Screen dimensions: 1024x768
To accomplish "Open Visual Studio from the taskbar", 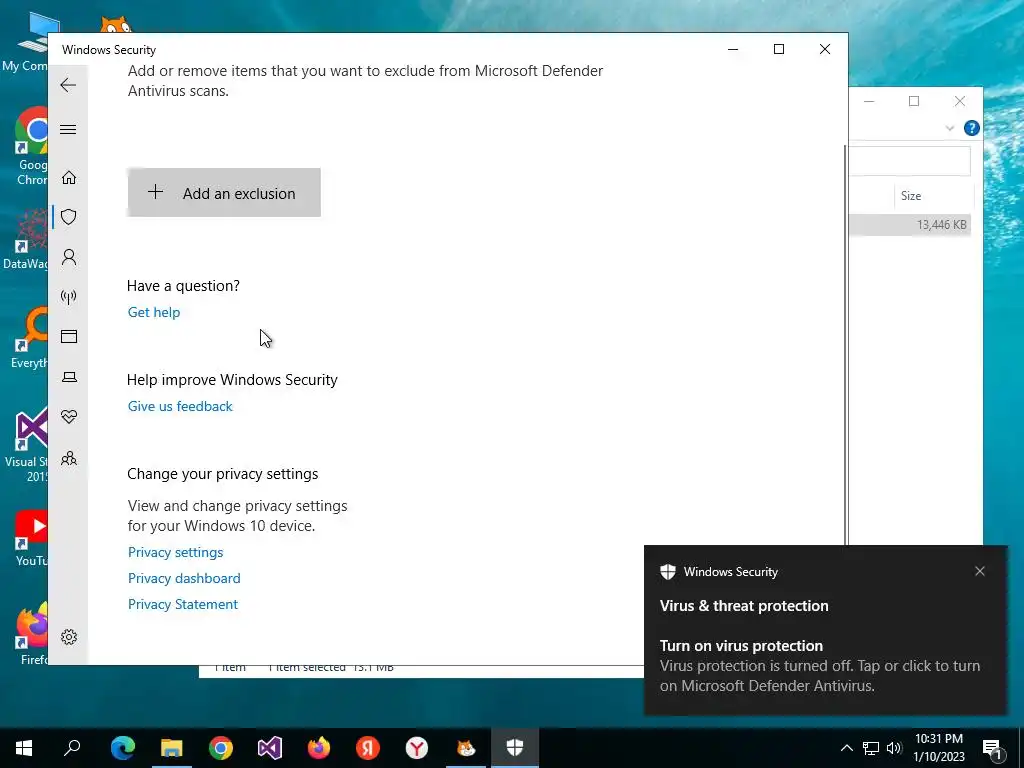I will tap(270, 748).
